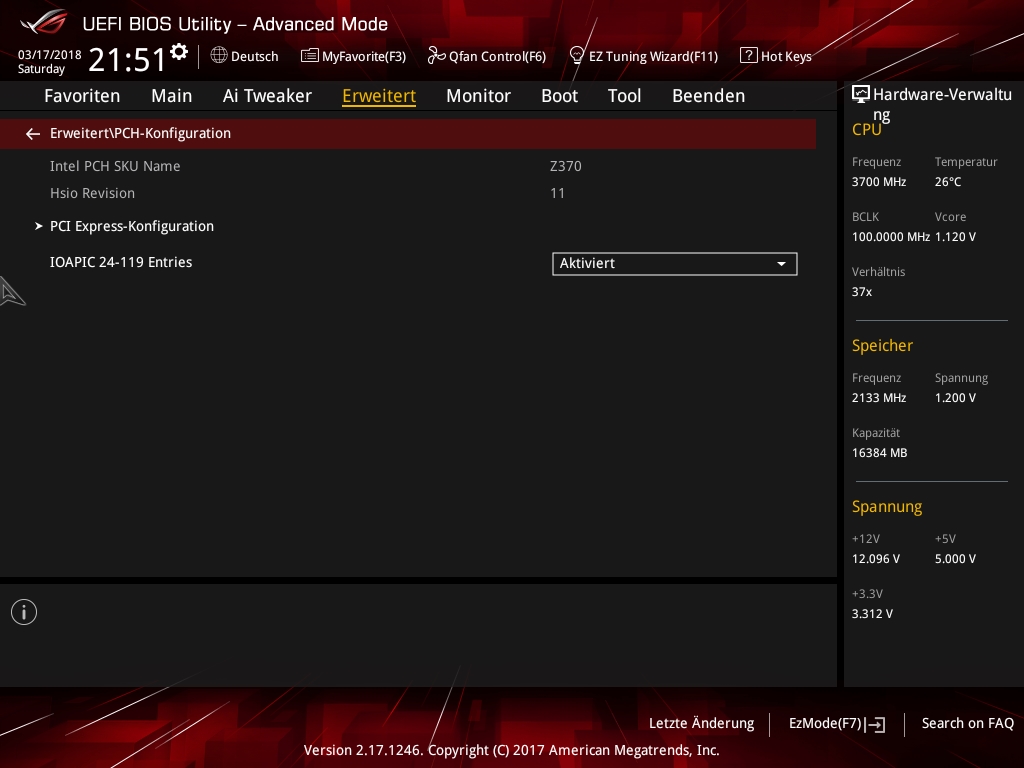Click the Verhältnis value 37x
The width and height of the screenshot is (1024, 768).
click(x=862, y=291)
